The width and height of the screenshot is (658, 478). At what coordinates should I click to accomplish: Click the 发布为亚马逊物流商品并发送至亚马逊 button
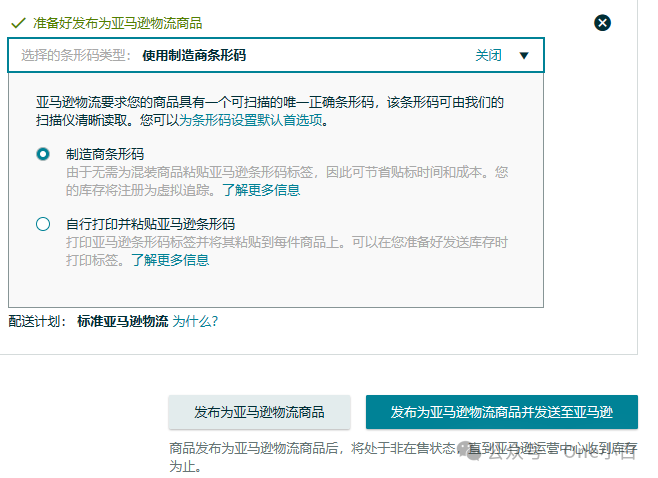pyautogui.click(x=502, y=412)
